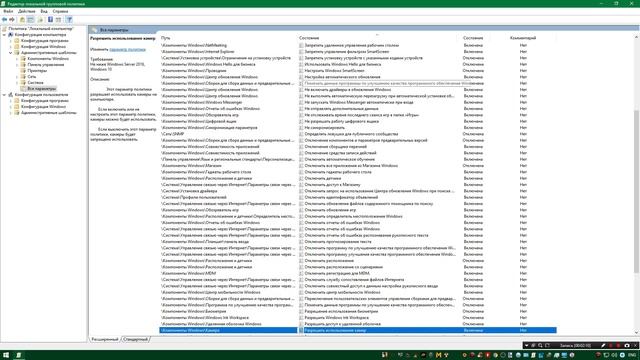This screenshot has height=360, width=640.
Task: Open the recorder bar dropdown arrow
Action: click(527, 346)
